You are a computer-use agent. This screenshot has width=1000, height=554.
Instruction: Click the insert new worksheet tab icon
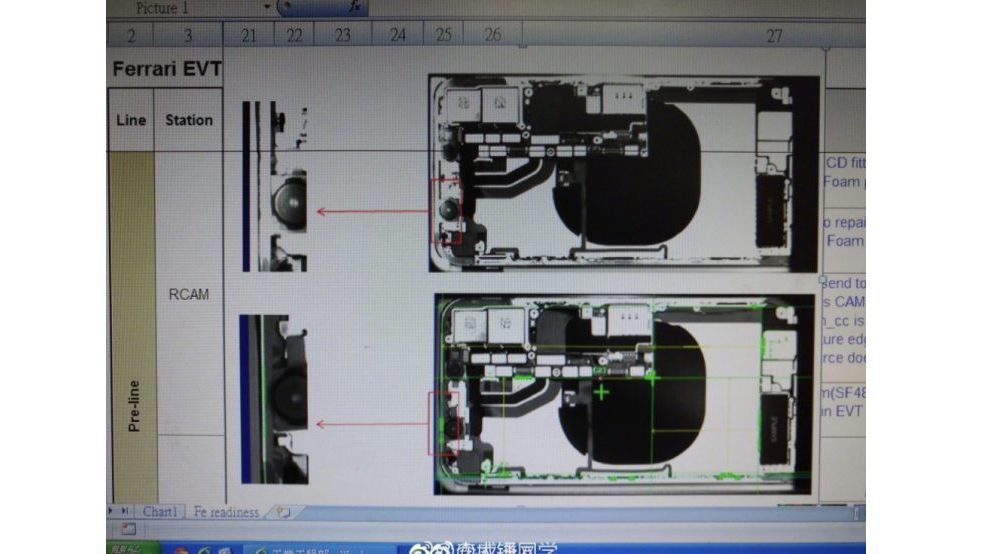coord(283,512)
